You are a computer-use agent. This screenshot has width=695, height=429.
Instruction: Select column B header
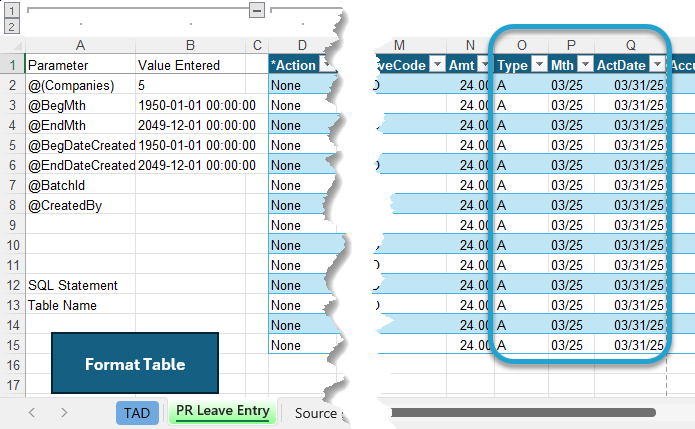[x=190, y=45]
